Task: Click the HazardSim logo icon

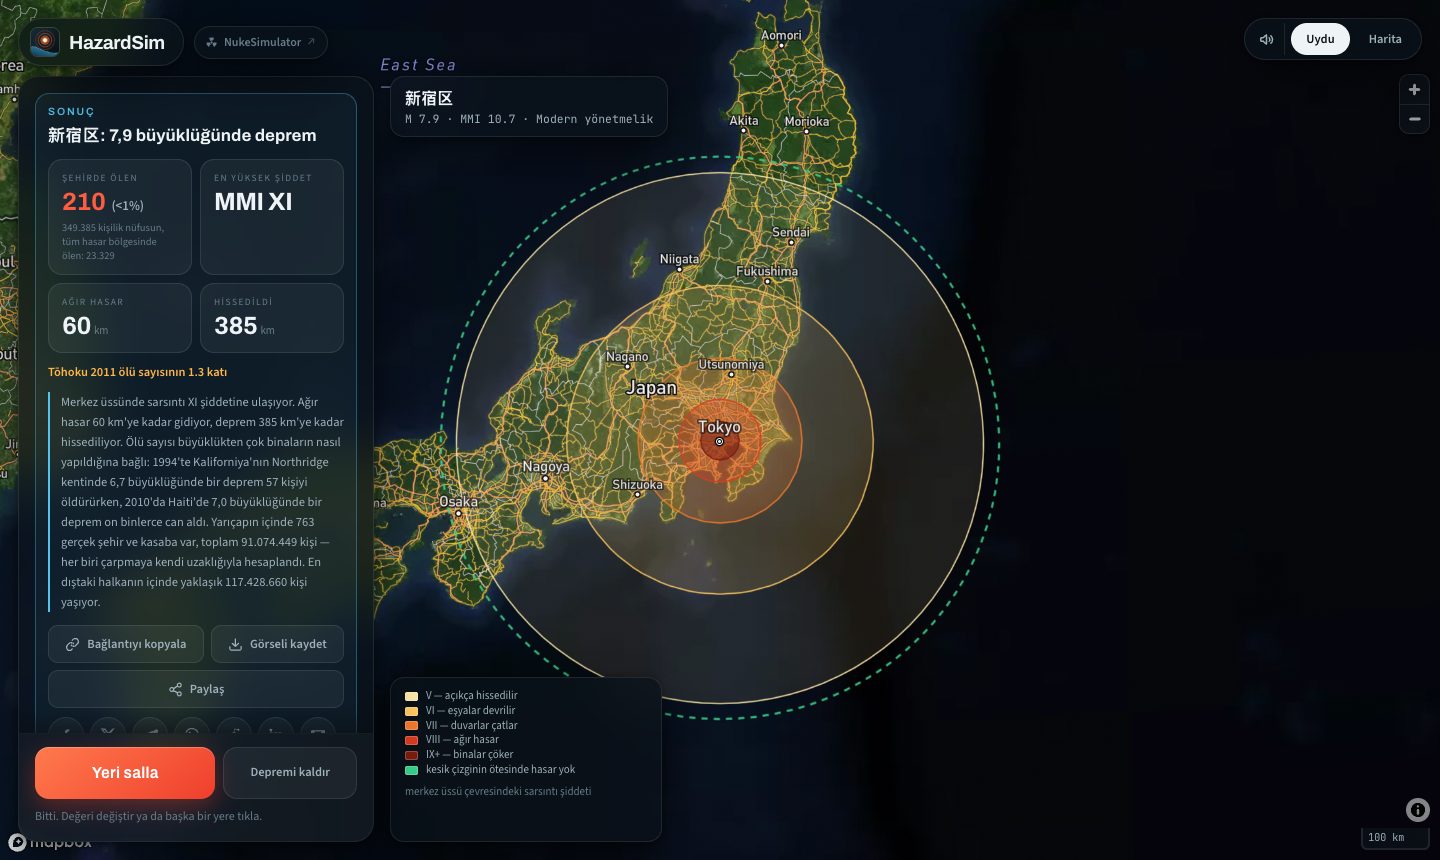Action: tap(45, 42)
